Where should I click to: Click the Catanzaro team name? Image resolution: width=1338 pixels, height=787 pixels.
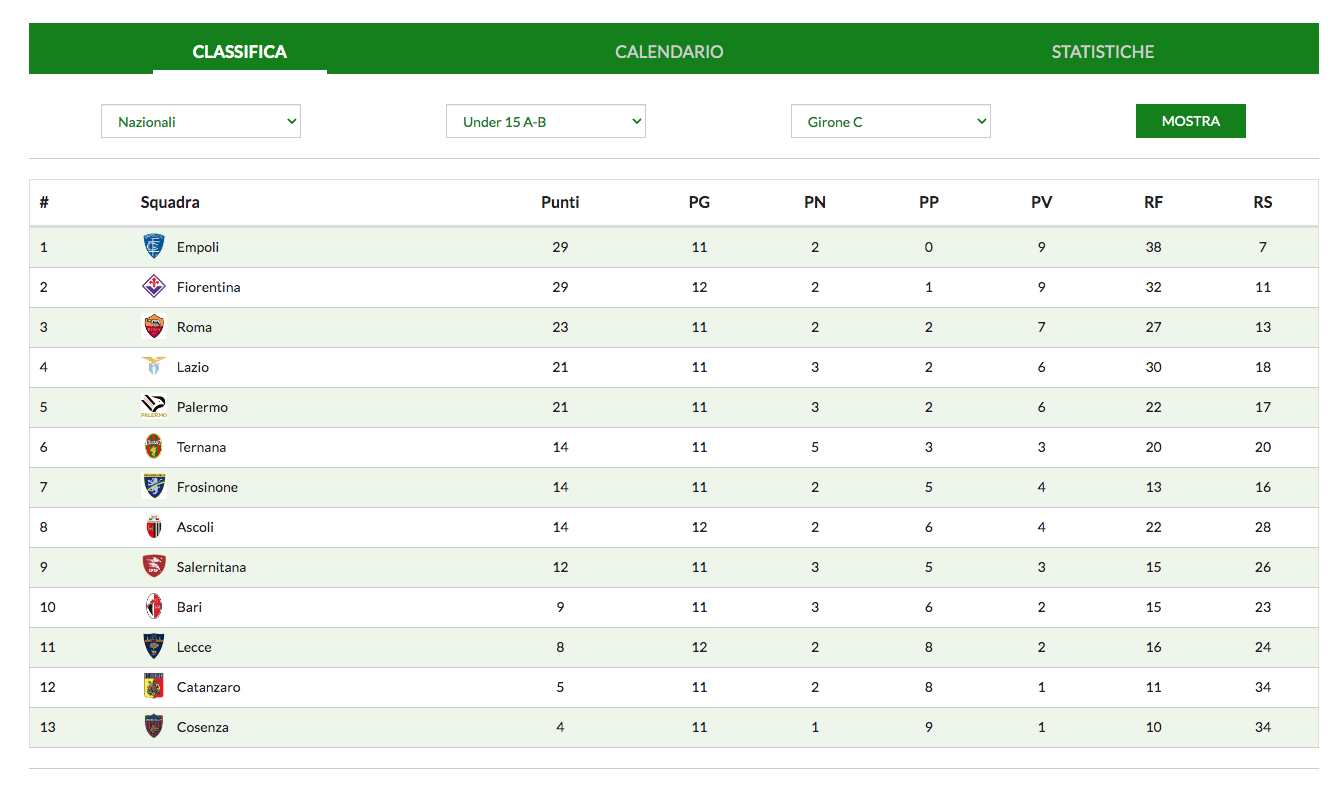coord(208,687)
